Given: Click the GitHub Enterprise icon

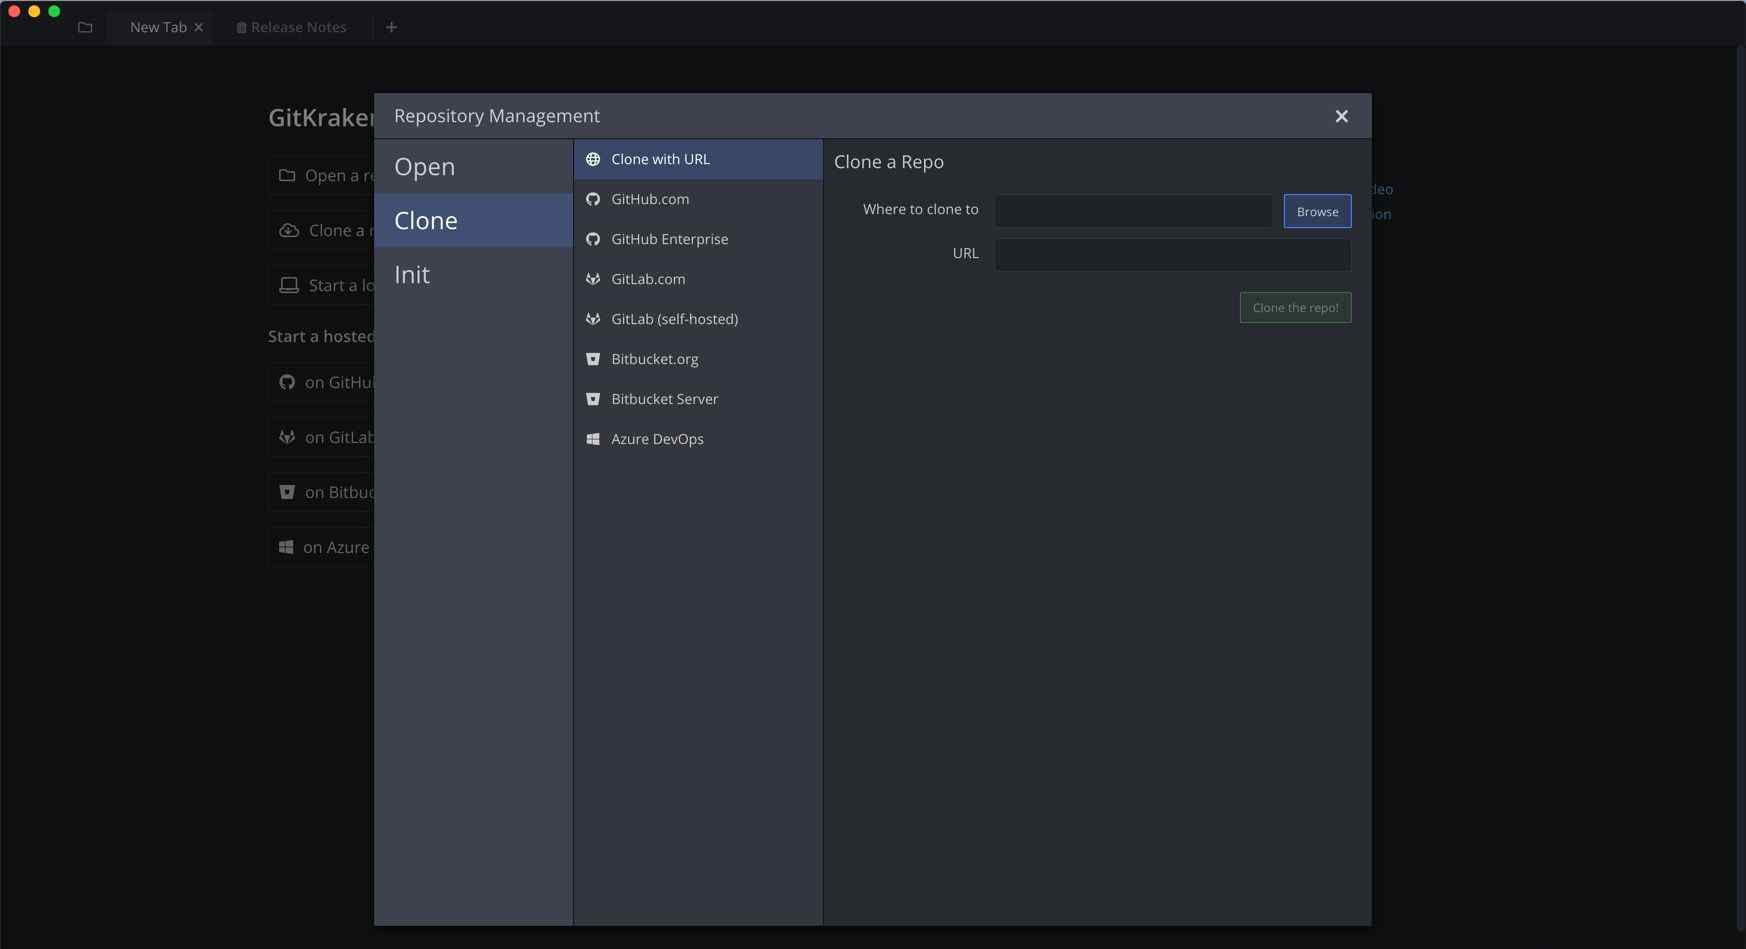Looking at the screenshot, I should pos(593,239).
